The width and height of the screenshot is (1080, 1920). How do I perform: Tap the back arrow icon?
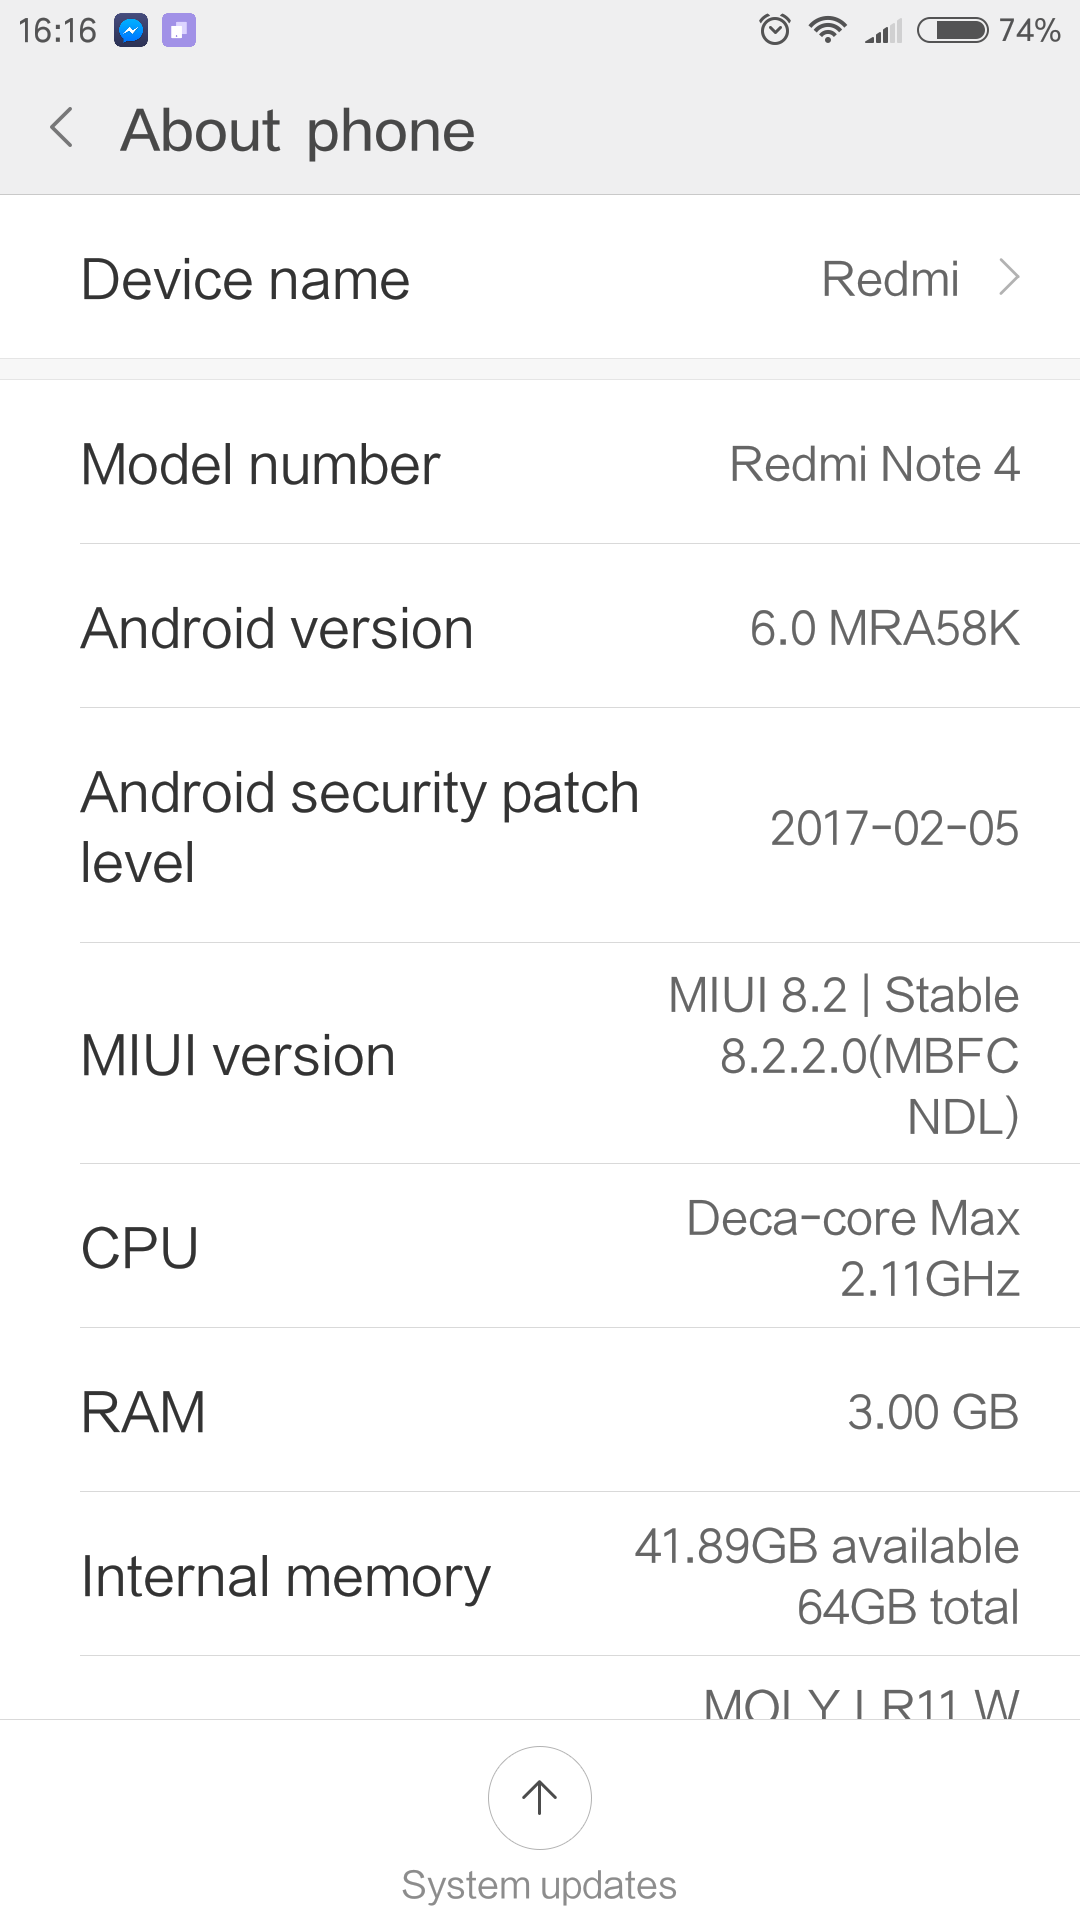point(62,129)
